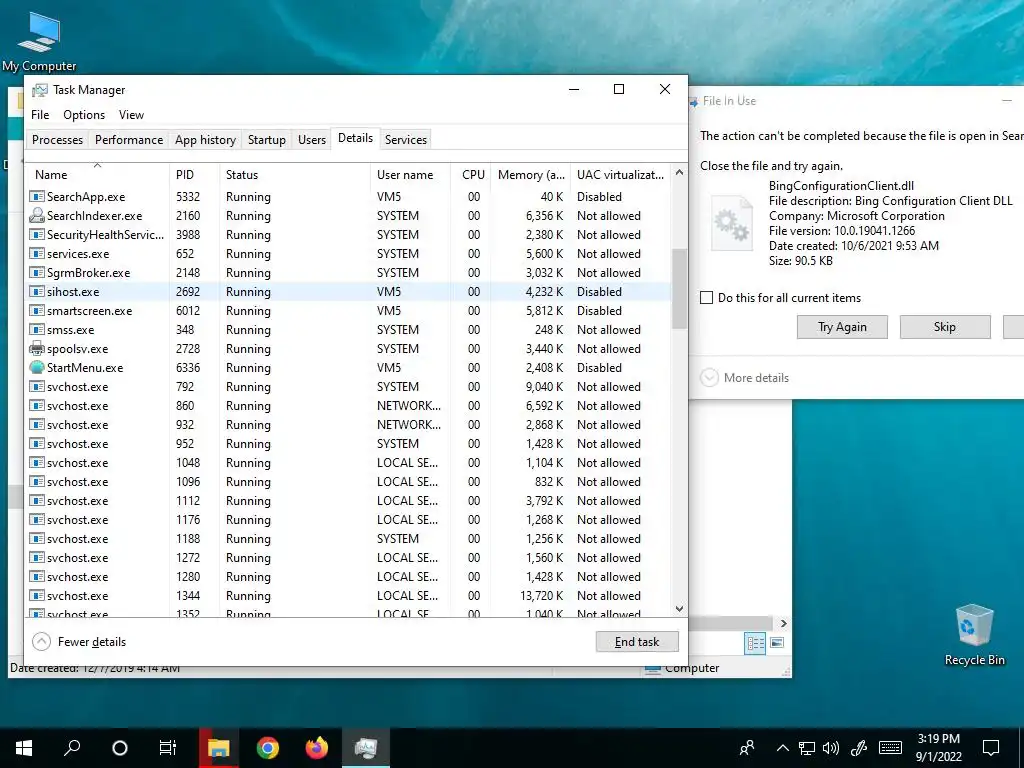Switch to the App history tab
The image size is (1024, 768).
click(205, 140)
